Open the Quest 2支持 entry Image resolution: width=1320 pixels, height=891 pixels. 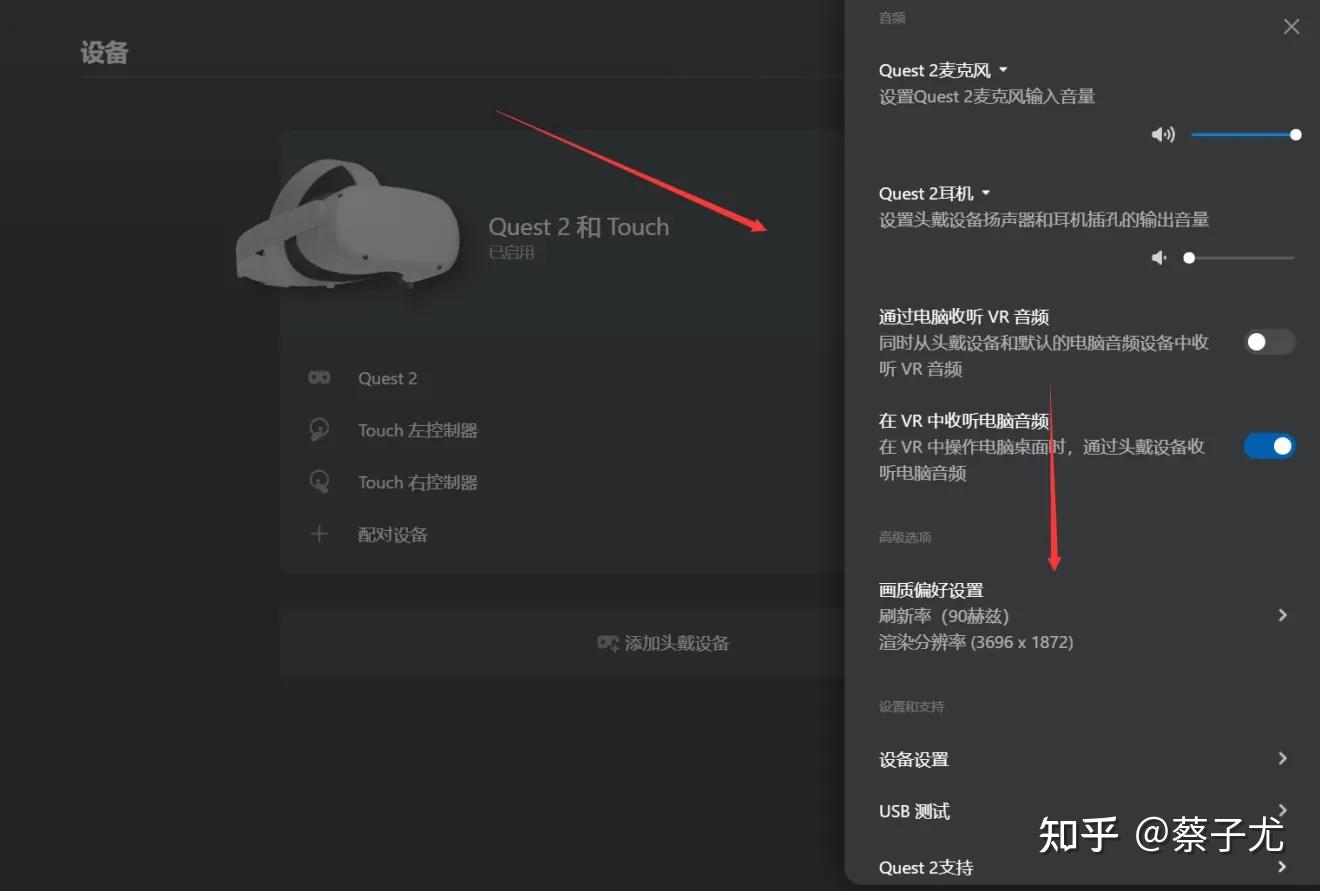(1083, 867)
